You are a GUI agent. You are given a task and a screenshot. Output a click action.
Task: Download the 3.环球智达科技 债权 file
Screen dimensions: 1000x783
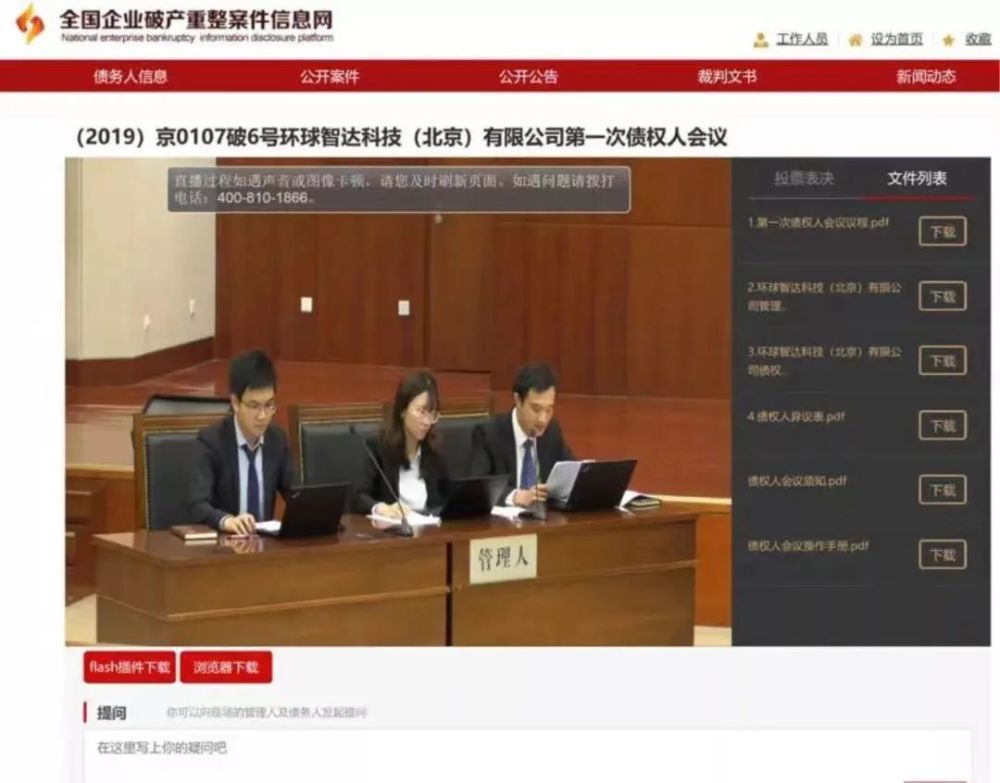pyautogui.click(x=942, y=361)
